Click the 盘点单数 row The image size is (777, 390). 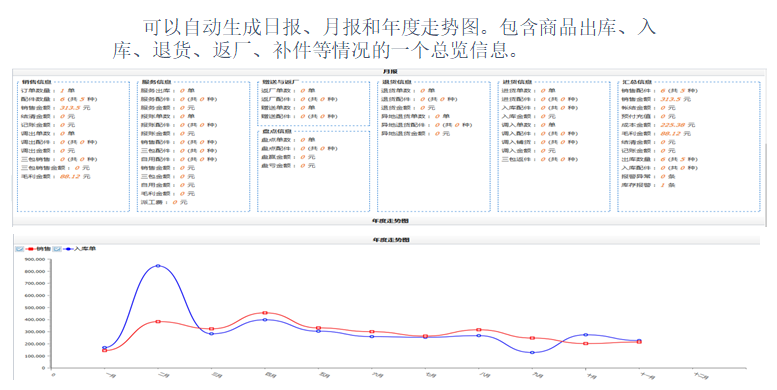coord(288,140)
